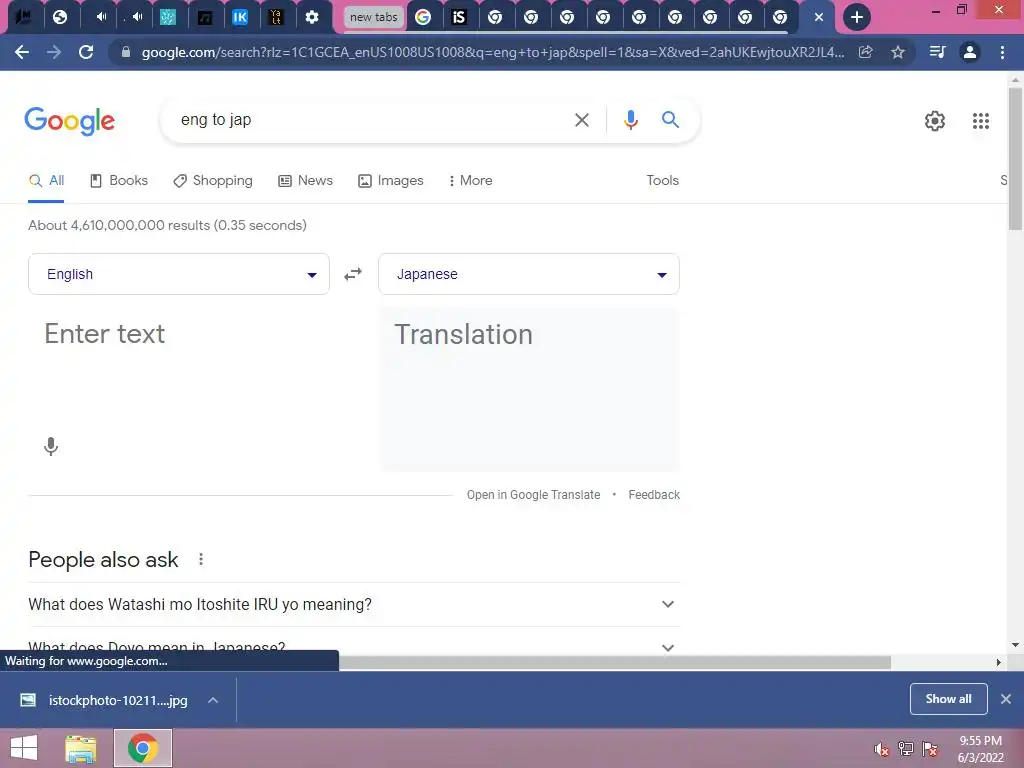1024x768 pixels.
Task: Expand 'What does Watashi mo Itoshite' question
Action: click(x=354, y=605)
